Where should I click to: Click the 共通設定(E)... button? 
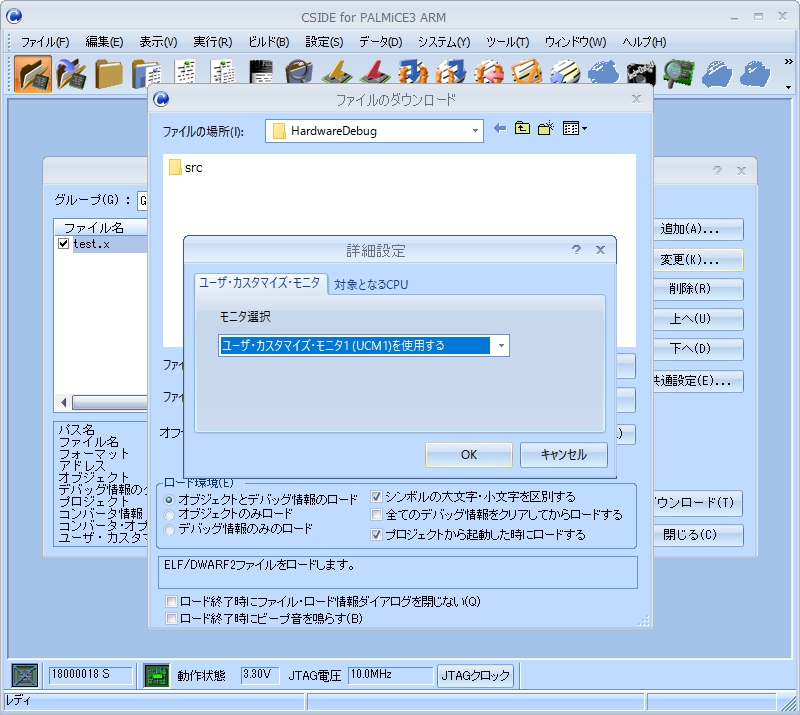click(698, 381)
